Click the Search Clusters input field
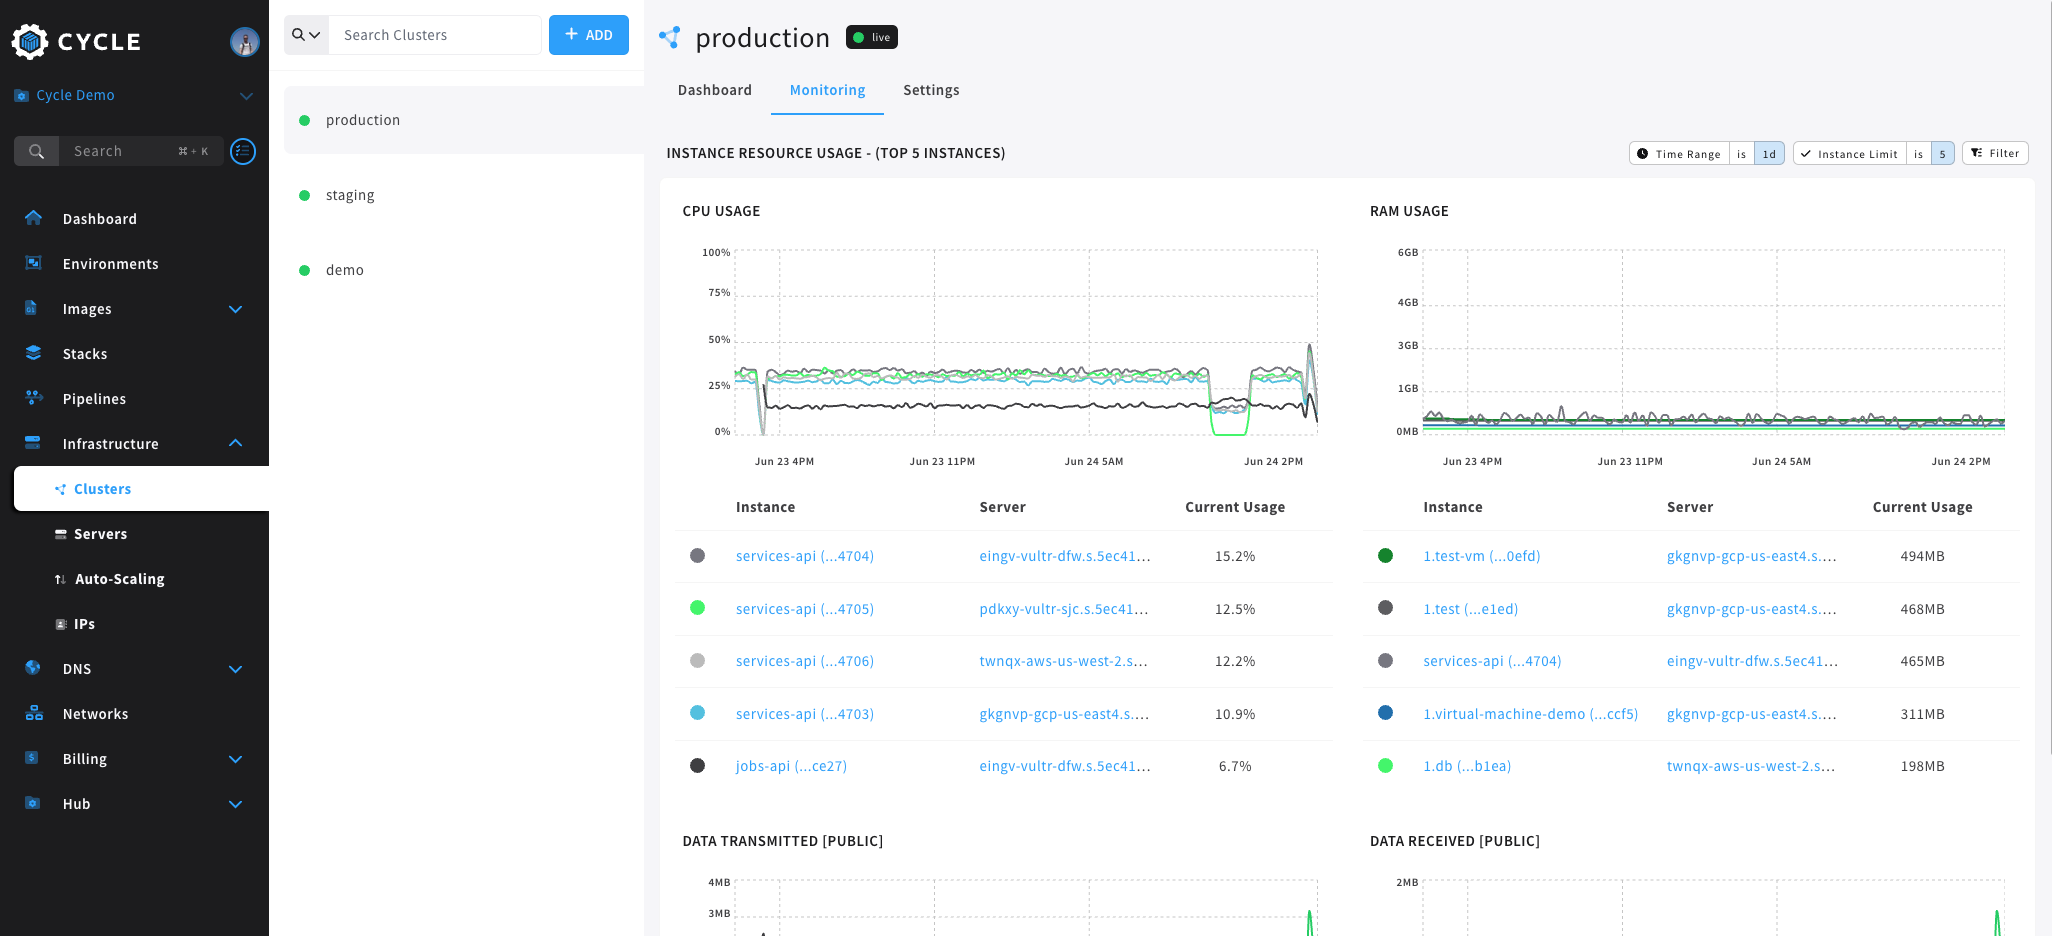This screenshot has width=2052, height=936. pos(435,35)
